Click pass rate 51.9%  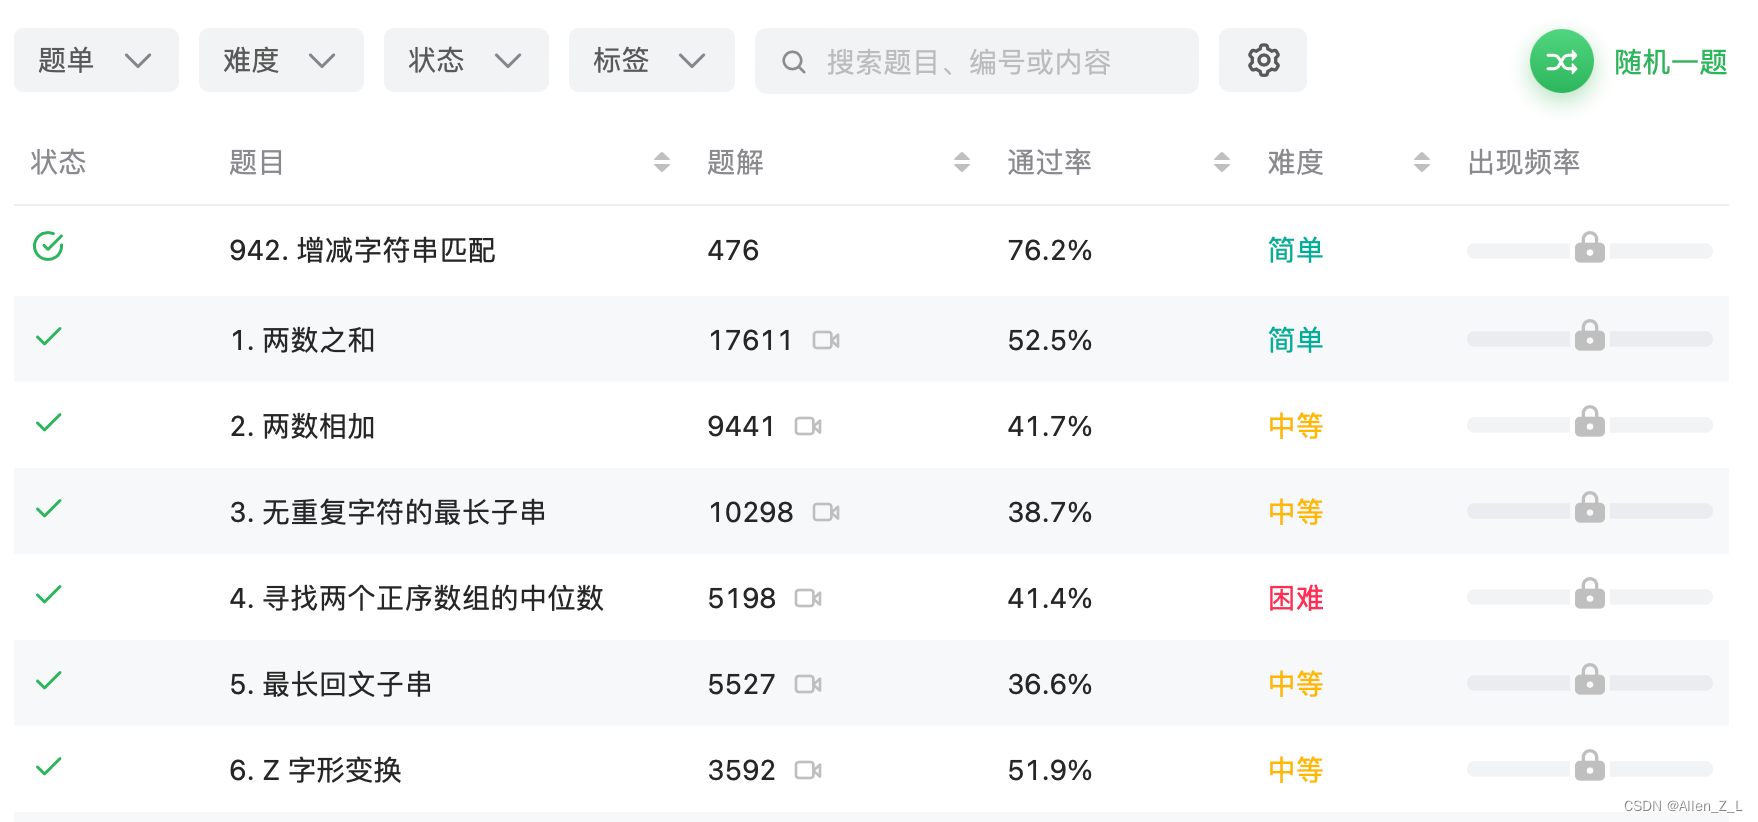click(1049, 771)
